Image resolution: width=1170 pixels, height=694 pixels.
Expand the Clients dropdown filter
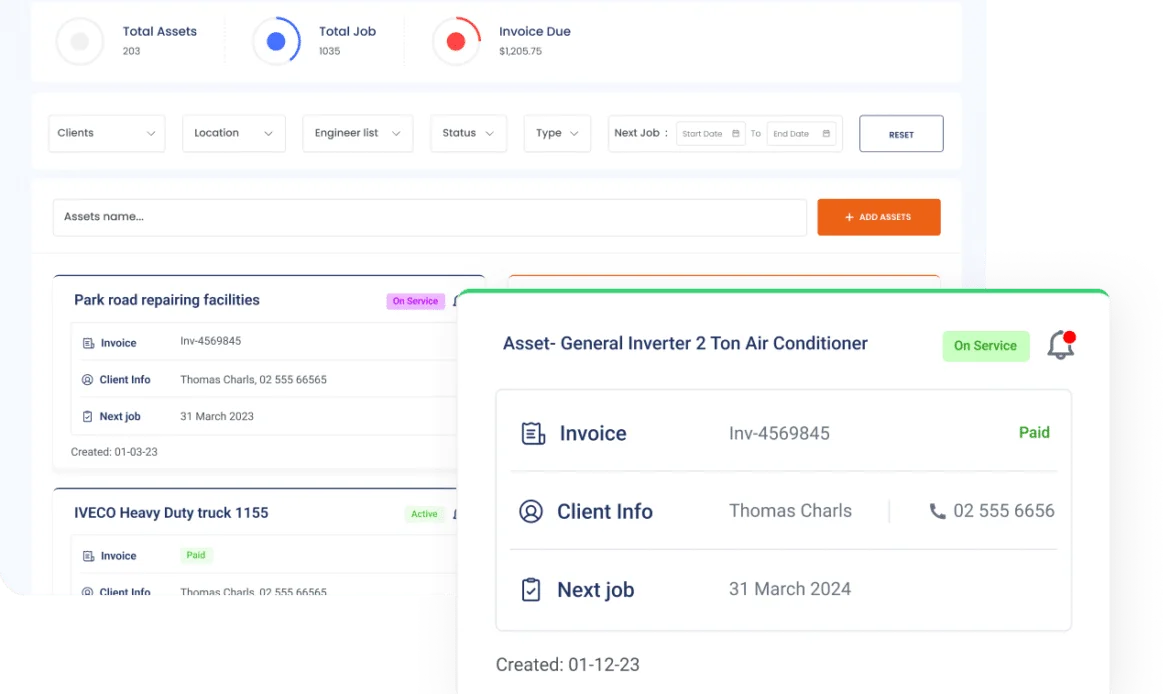[x=107, y=133]
